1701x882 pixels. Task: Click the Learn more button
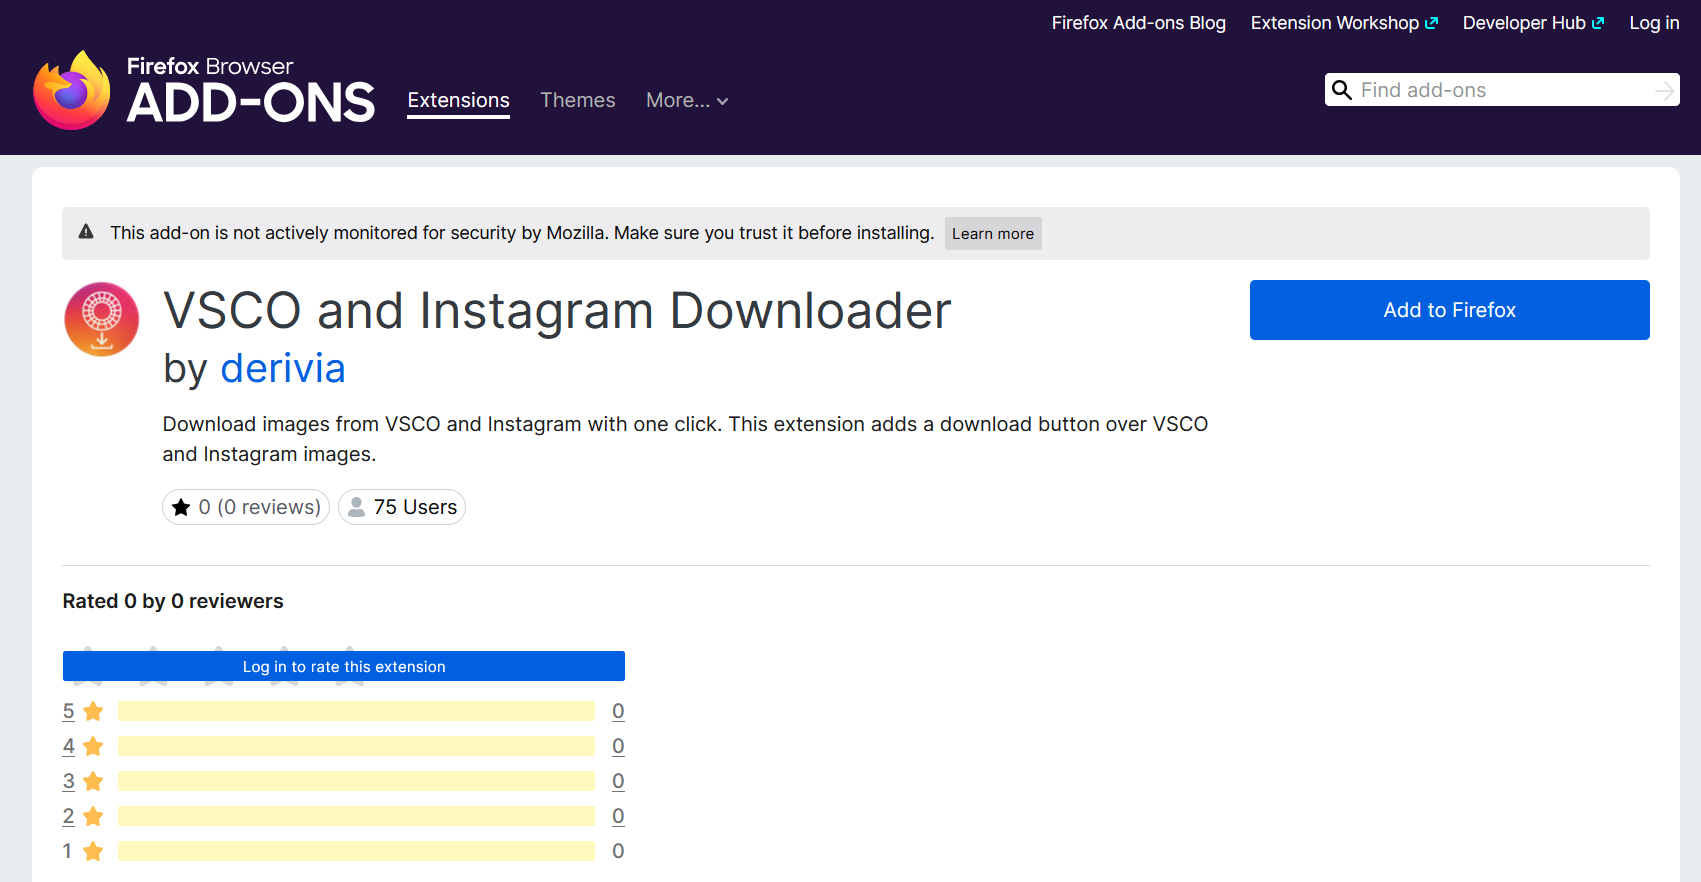click(x=993, y=233)
